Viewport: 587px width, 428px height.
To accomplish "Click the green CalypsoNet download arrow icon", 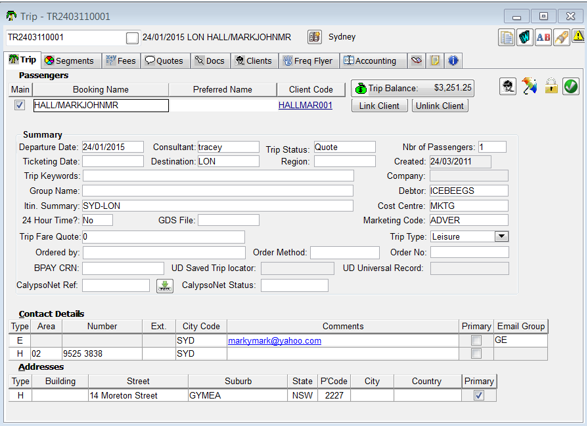I will click(165, 286).
